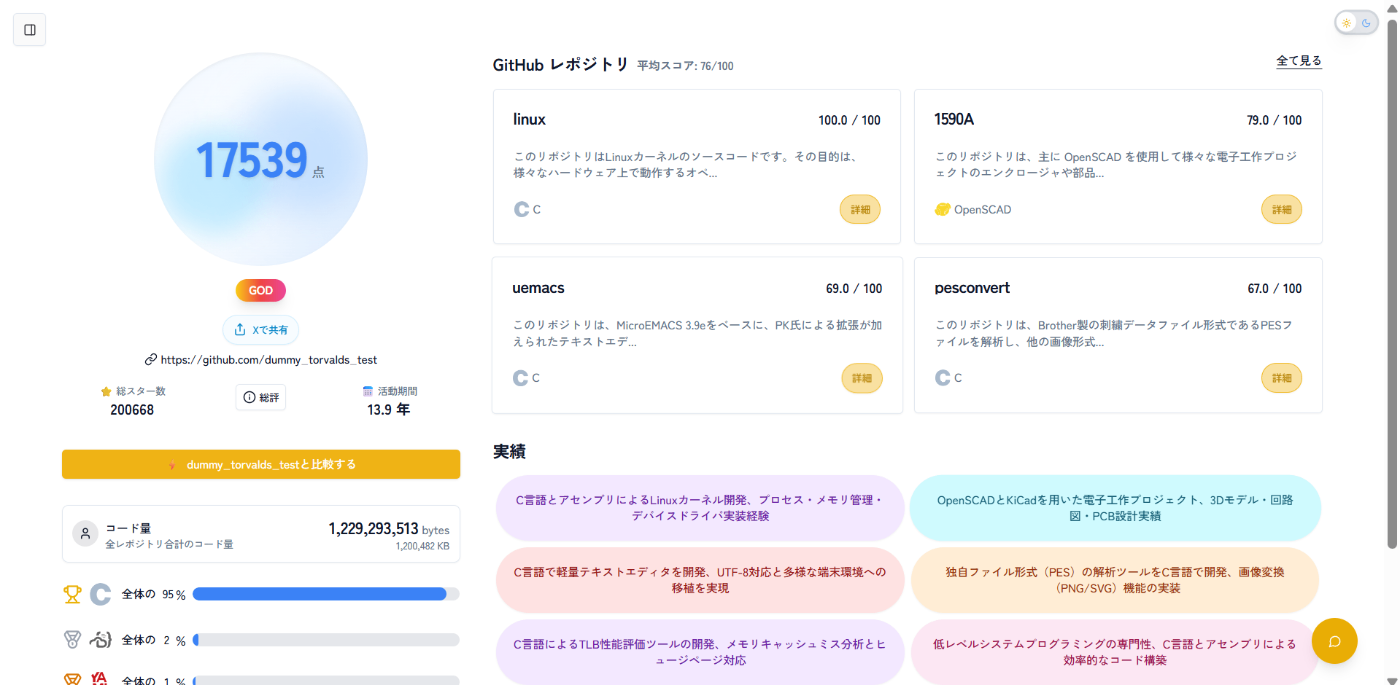Click the 95% C language progress bar

coord(326,594)
